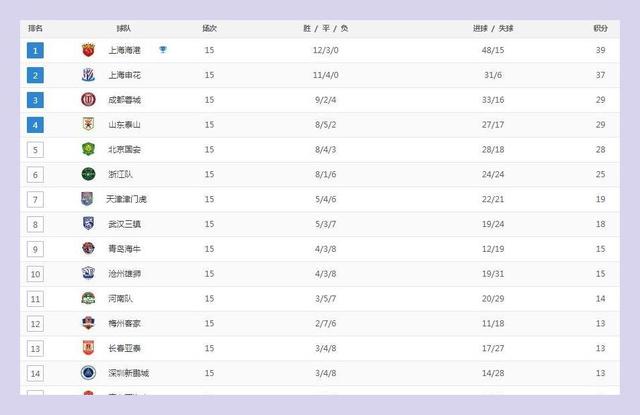Select the 河南队 team name
The image size is (640, 415).
tap(120, 299)
